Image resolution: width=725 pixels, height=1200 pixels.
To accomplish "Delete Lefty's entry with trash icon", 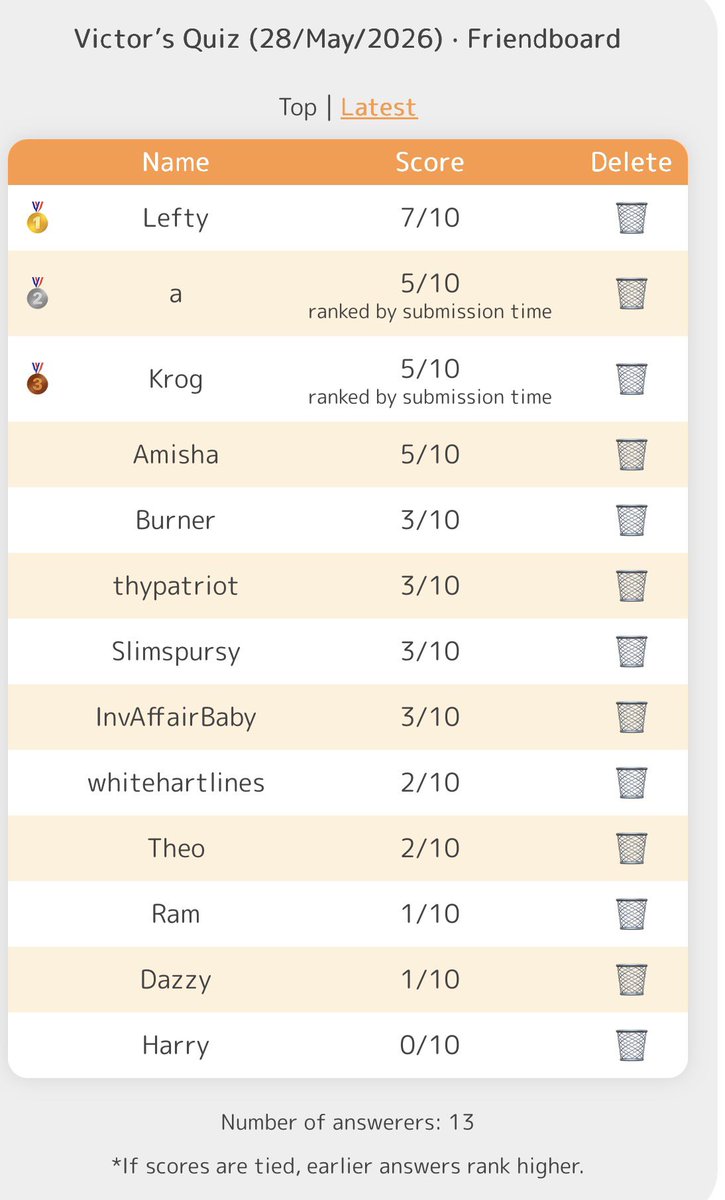I will pos(632,217).
